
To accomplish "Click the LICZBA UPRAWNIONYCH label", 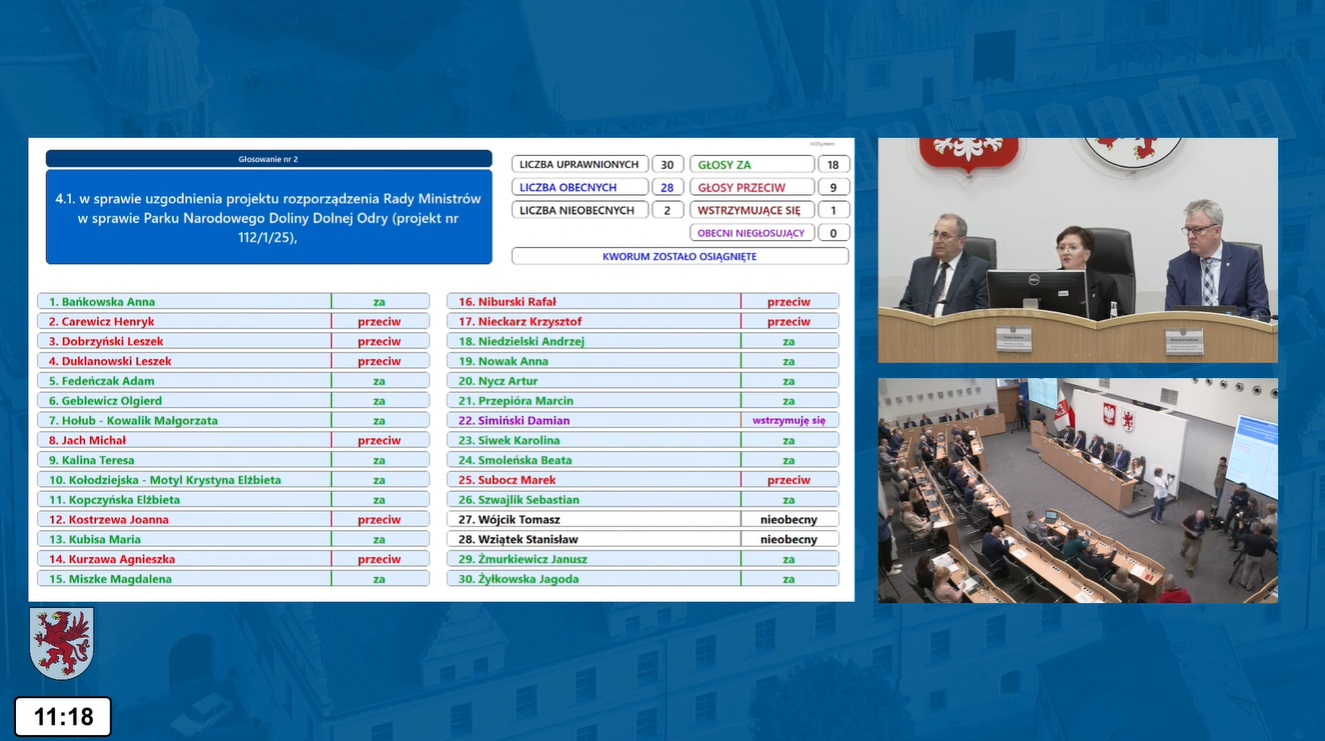I will [579, 164].
